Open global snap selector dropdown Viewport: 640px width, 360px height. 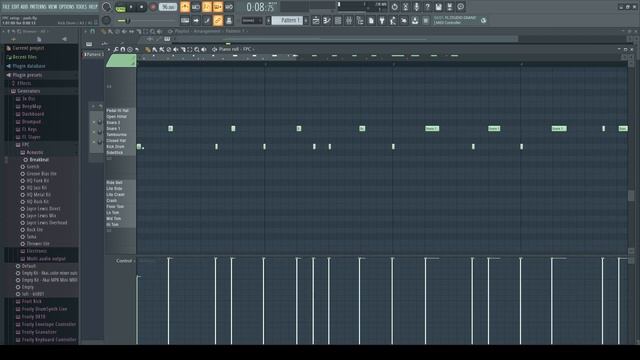(251, 20)
